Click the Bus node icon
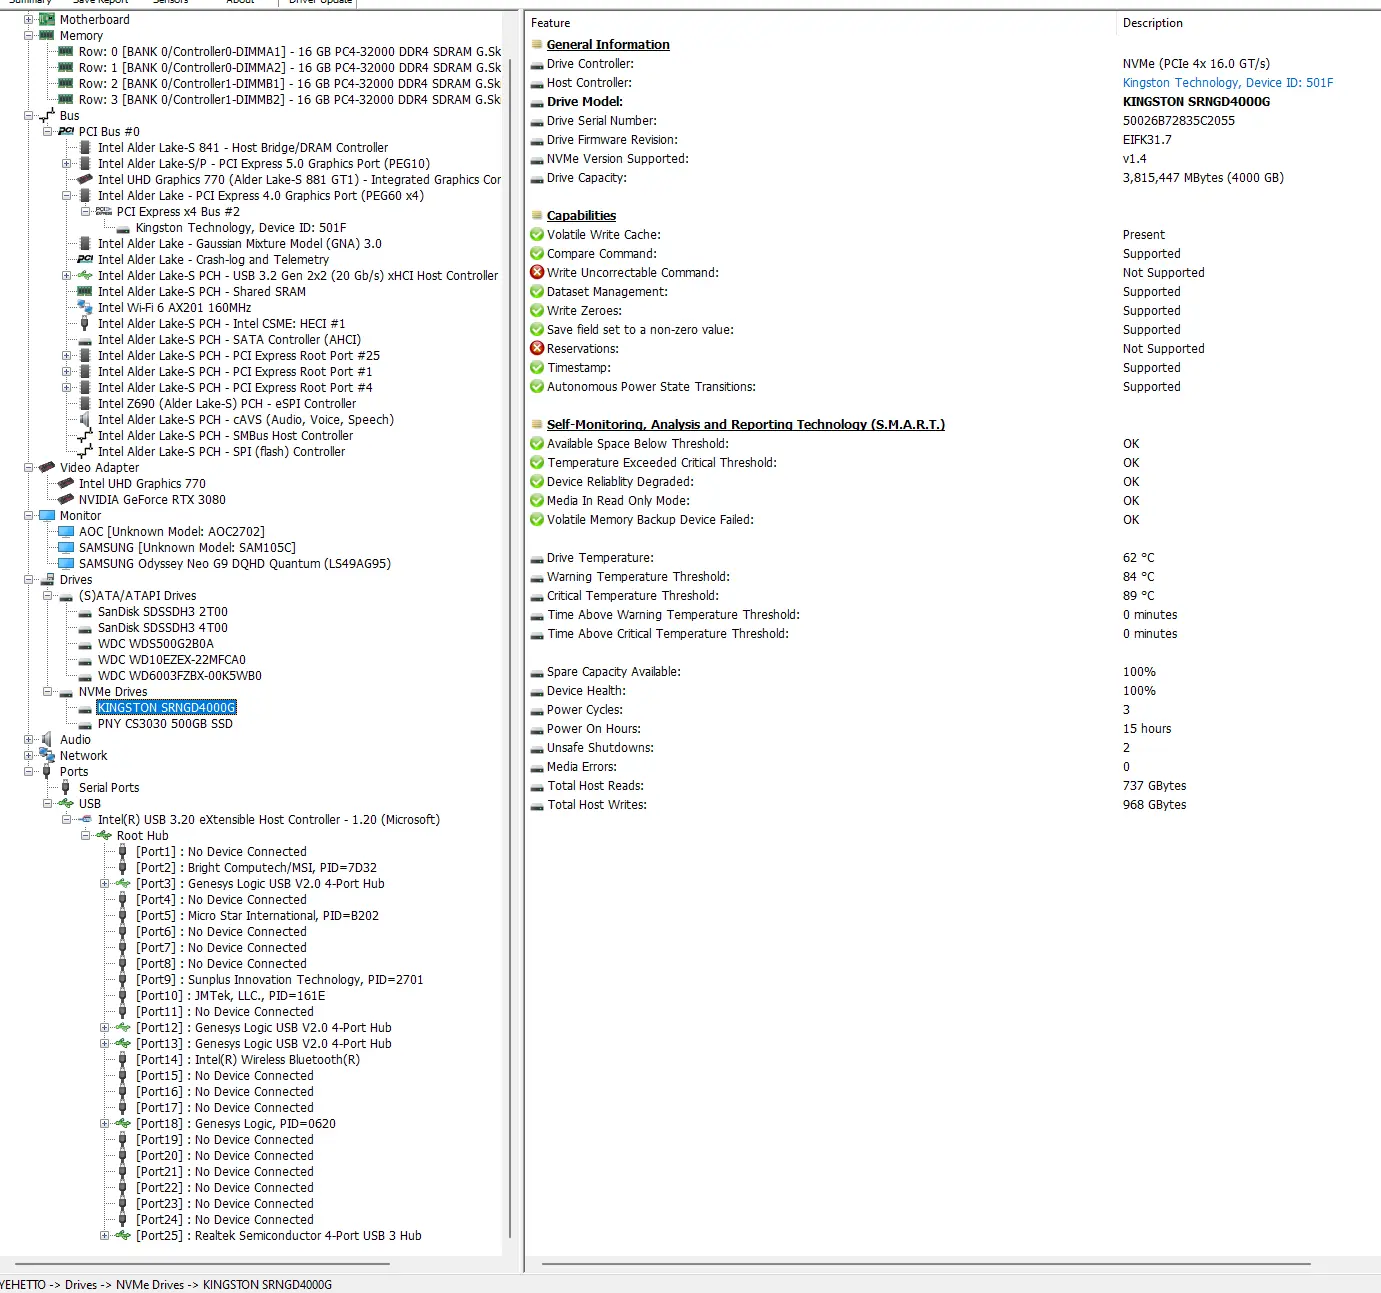 point(47,115)
